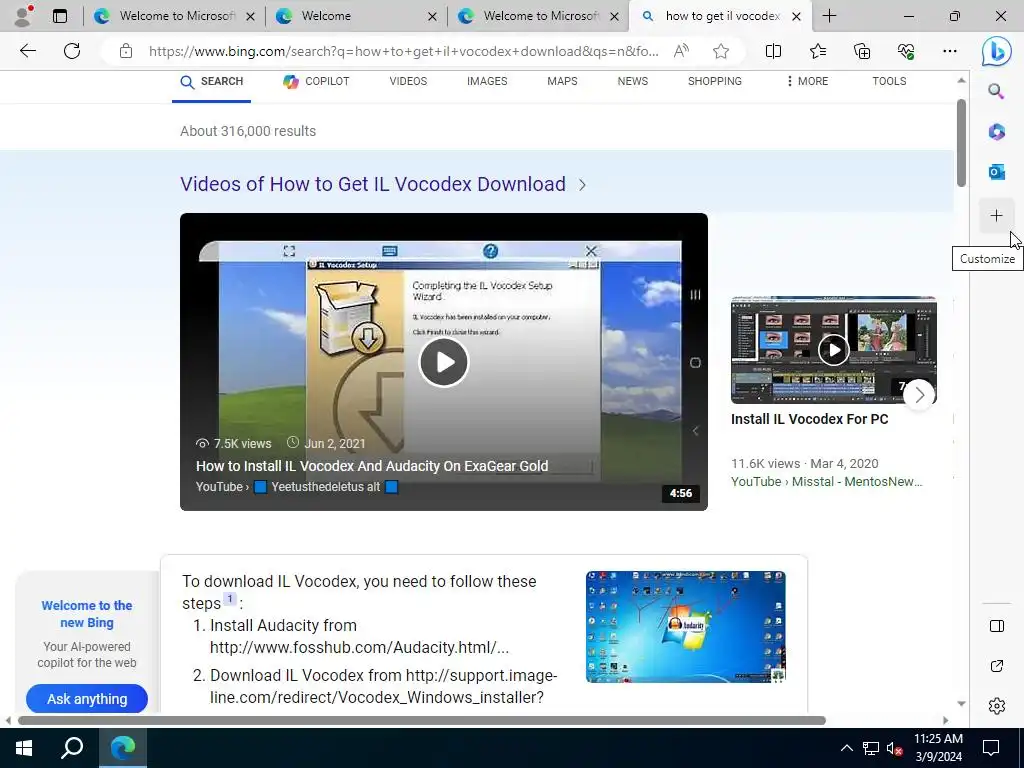
Task: Open Outlook in the sidebar
Action: [x=996, y=172]
